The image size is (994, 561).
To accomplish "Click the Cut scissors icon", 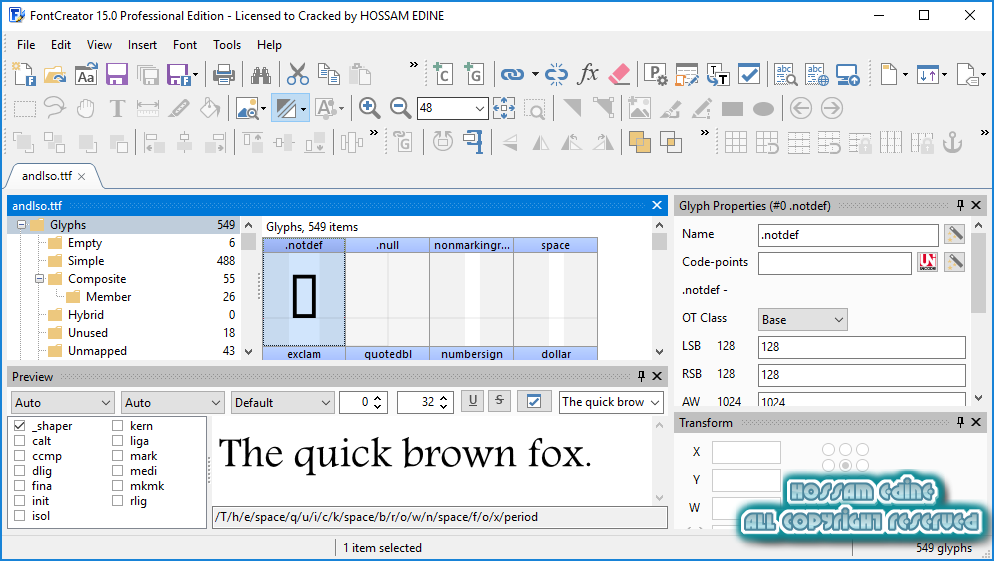I will coord(297,74).
